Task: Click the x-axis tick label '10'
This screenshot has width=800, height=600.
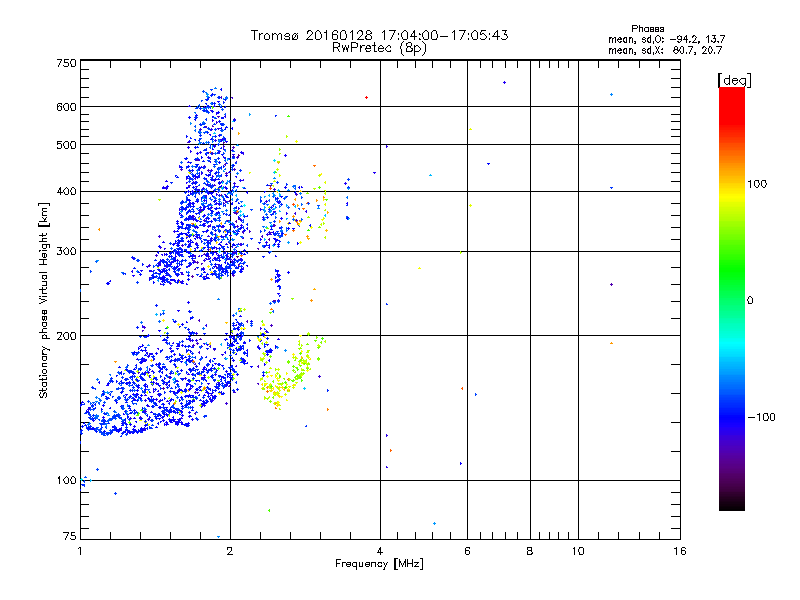Action: (x=578, y=551)
